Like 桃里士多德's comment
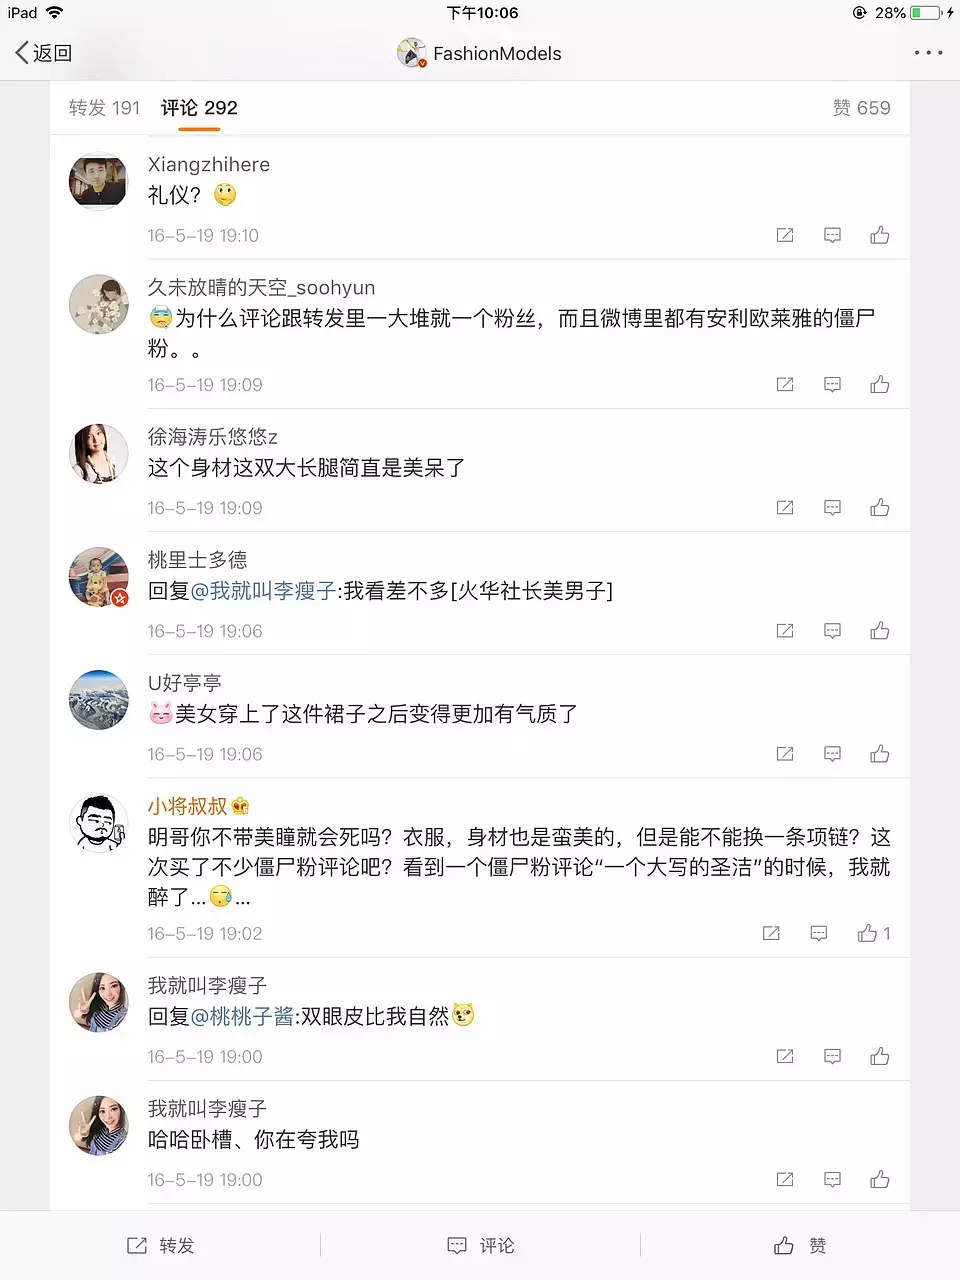The height and width of the screenshot is (1280, 960). click(880, 631)
